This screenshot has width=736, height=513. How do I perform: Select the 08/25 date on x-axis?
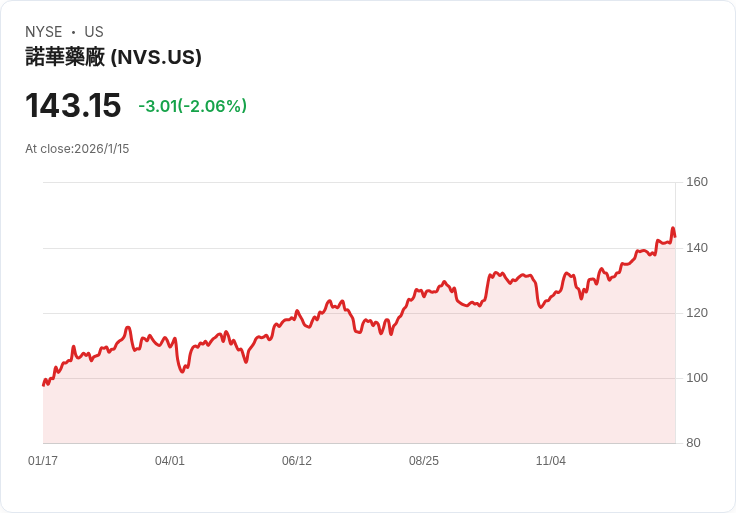click(x=424, y=461)
